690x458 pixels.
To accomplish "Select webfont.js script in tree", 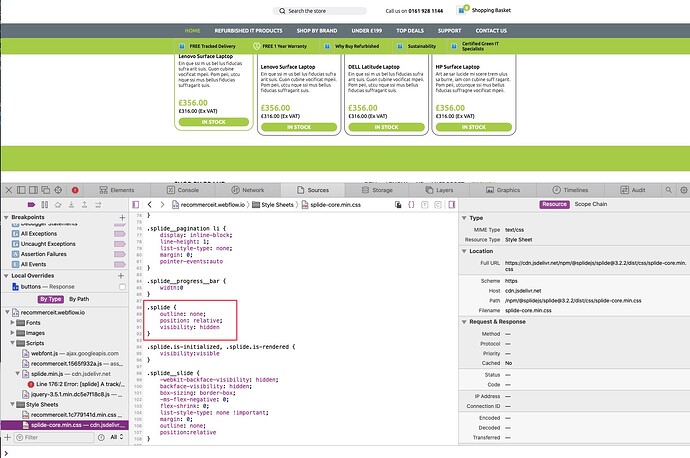I will [x=70, y=353].
